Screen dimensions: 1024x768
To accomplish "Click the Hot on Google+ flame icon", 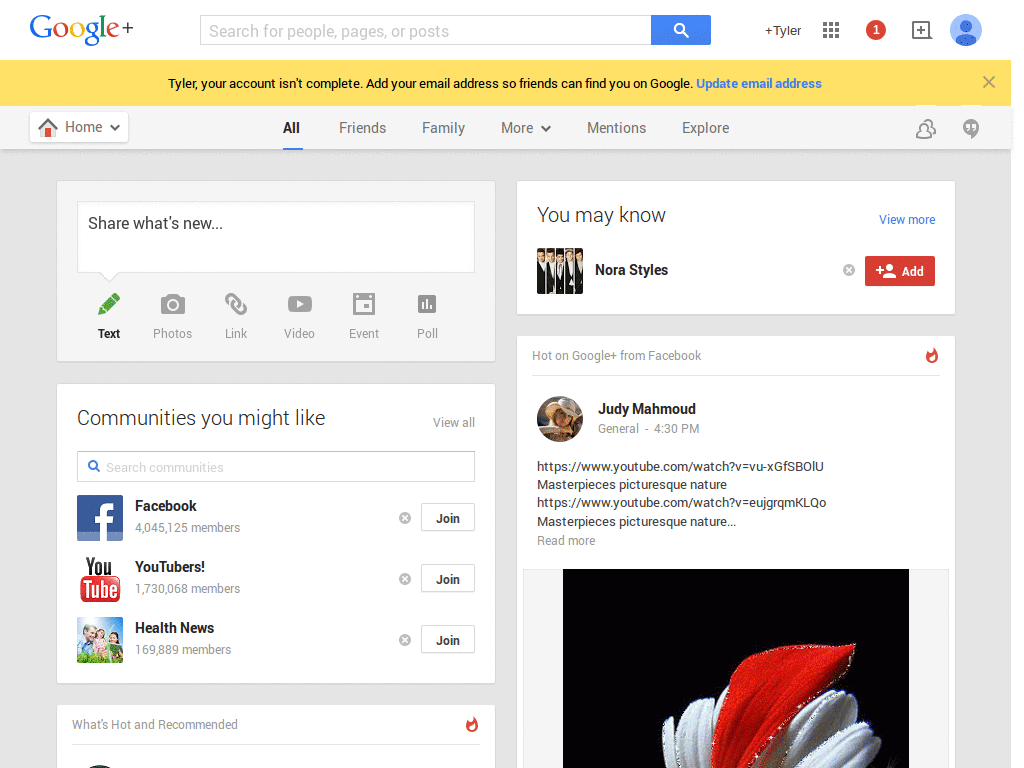I will click(x=932, y=355).
